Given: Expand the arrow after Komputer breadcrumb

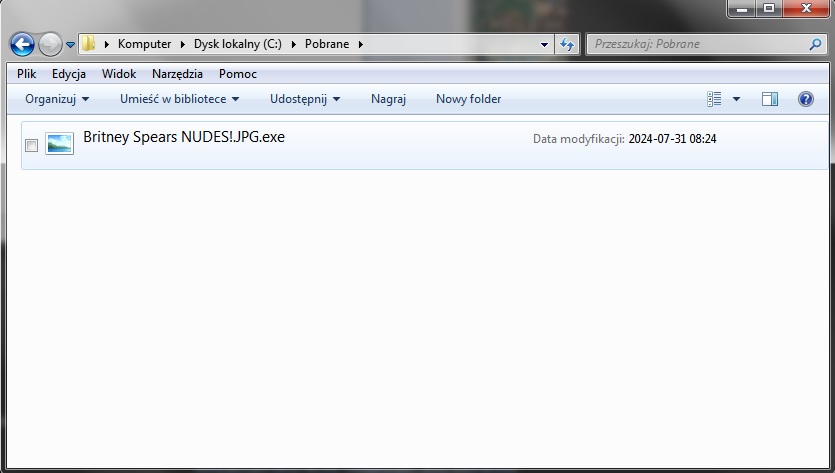Looking at the screenshot, I should pos(182,44).
